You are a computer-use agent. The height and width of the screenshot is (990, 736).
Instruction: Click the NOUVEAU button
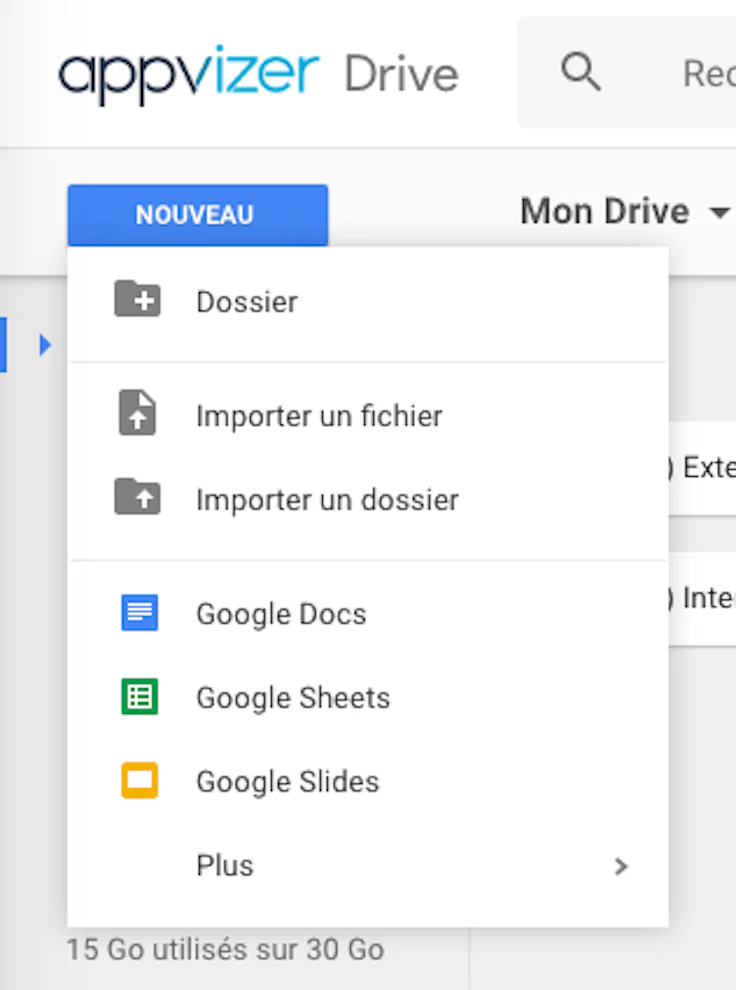point(198,215)
